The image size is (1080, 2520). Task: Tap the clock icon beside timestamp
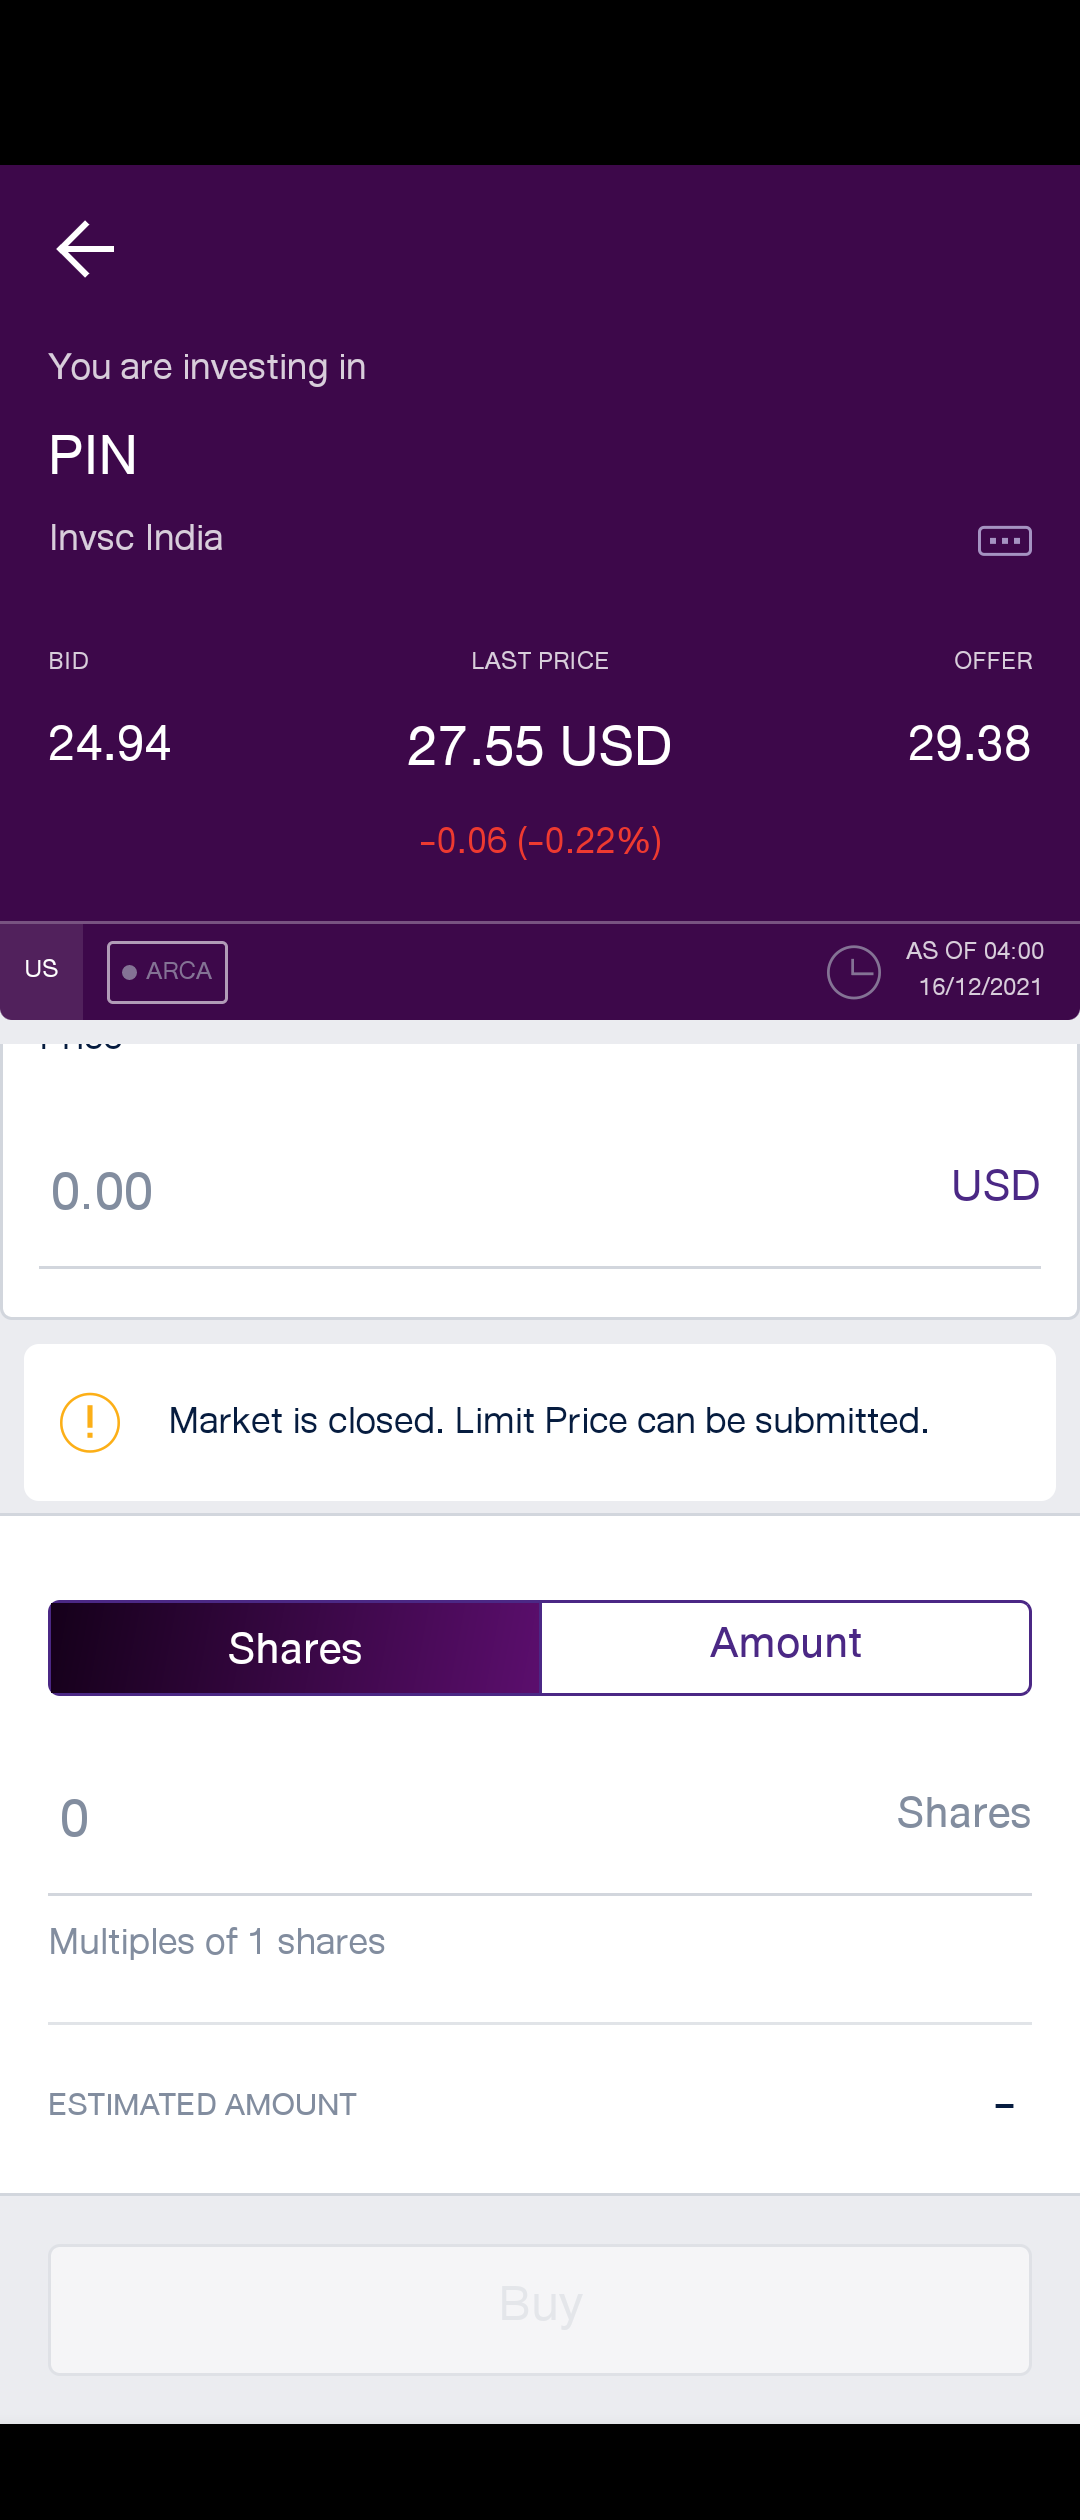click(x=854, y=971)
